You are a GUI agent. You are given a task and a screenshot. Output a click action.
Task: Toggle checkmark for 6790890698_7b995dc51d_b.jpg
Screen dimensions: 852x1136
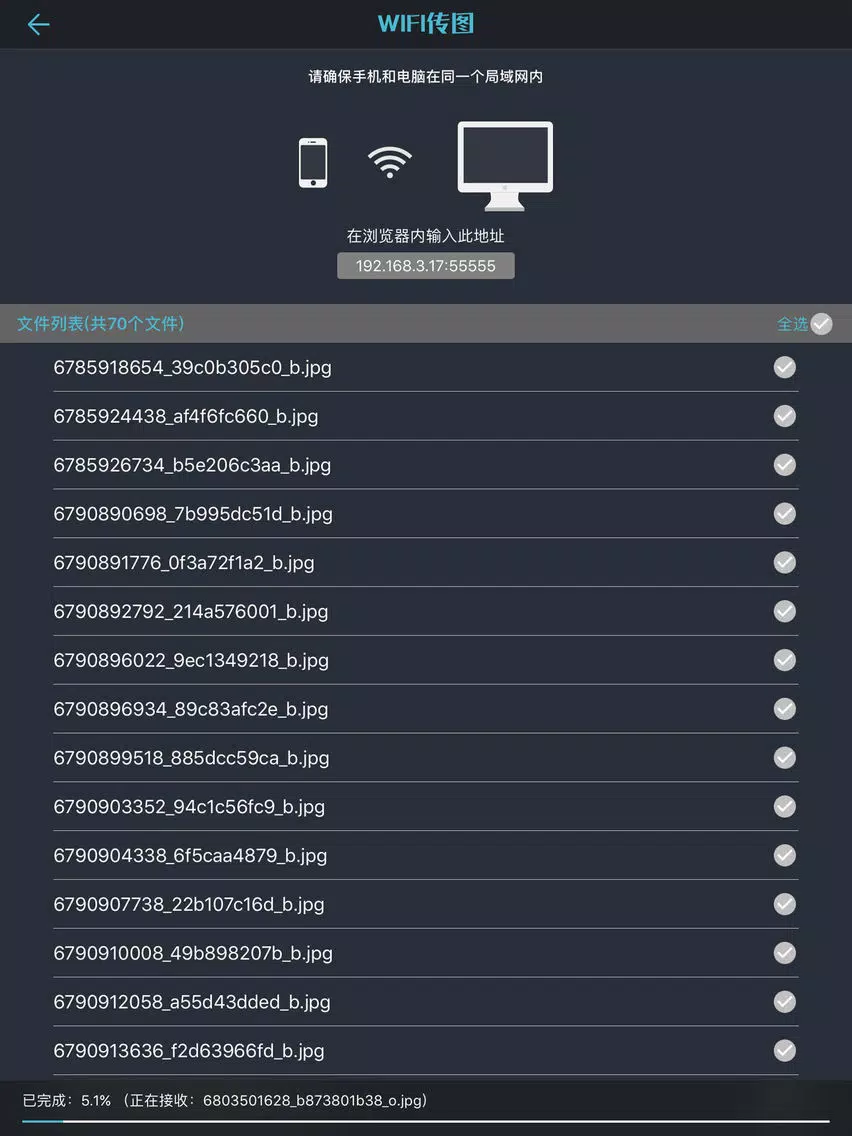pos(785,514)
